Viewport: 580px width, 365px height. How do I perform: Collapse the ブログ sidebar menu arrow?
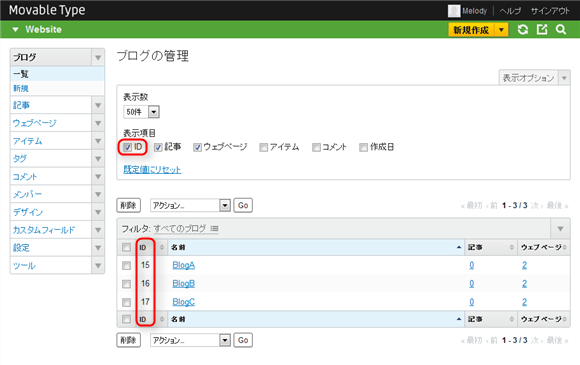[x=98, y=57]
